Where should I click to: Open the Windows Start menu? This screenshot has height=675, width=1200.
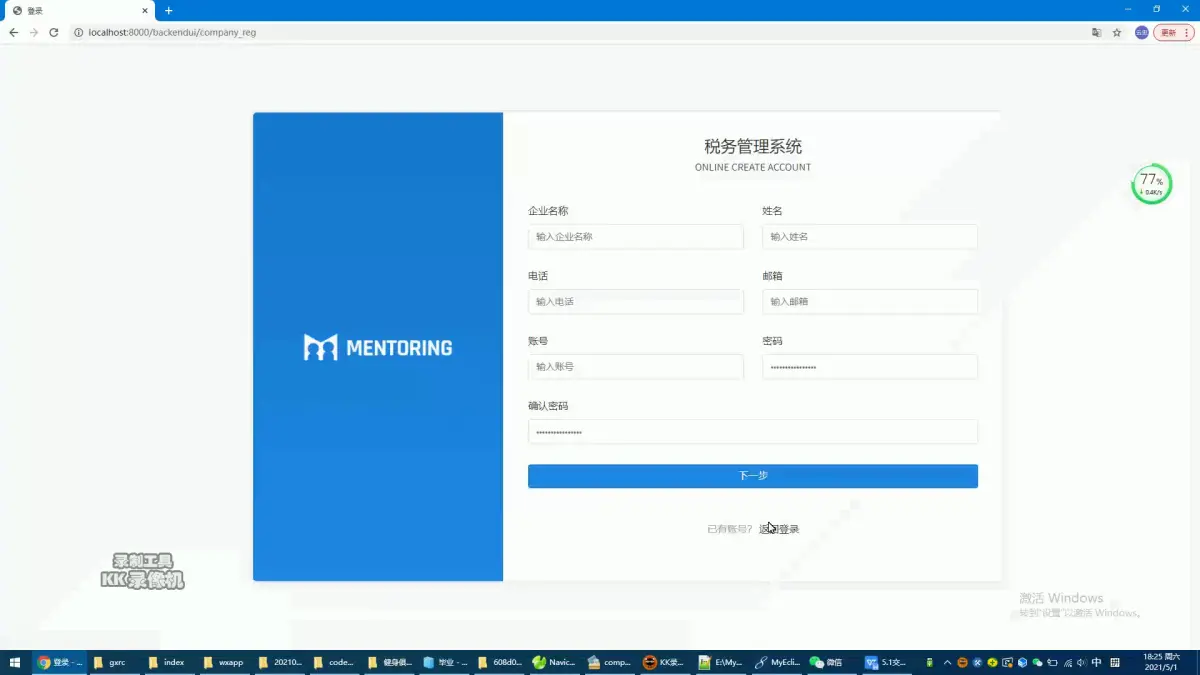pos(14,662)
